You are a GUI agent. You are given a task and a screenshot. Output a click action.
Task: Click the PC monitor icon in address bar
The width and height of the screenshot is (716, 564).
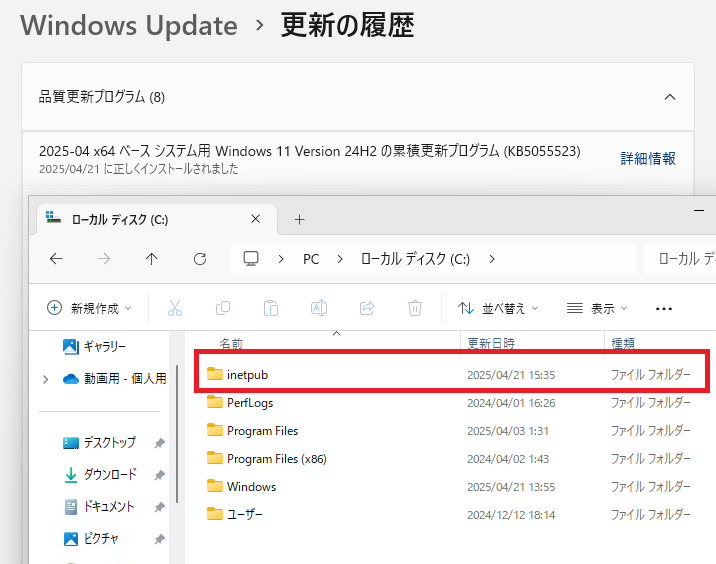tap(251, 258)
